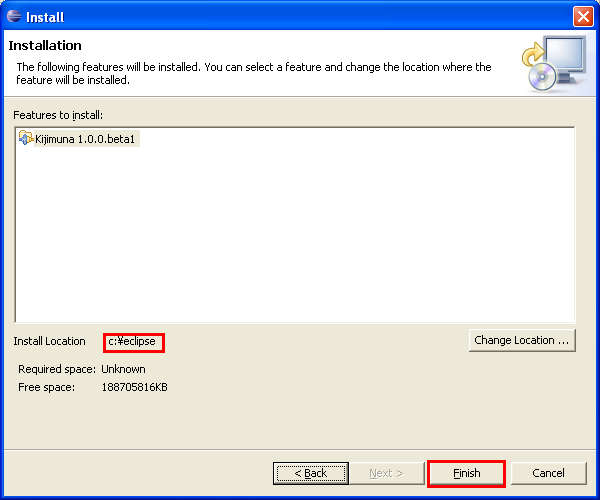
Task: Click the Required space Unknown value
Action: (123, 369)
